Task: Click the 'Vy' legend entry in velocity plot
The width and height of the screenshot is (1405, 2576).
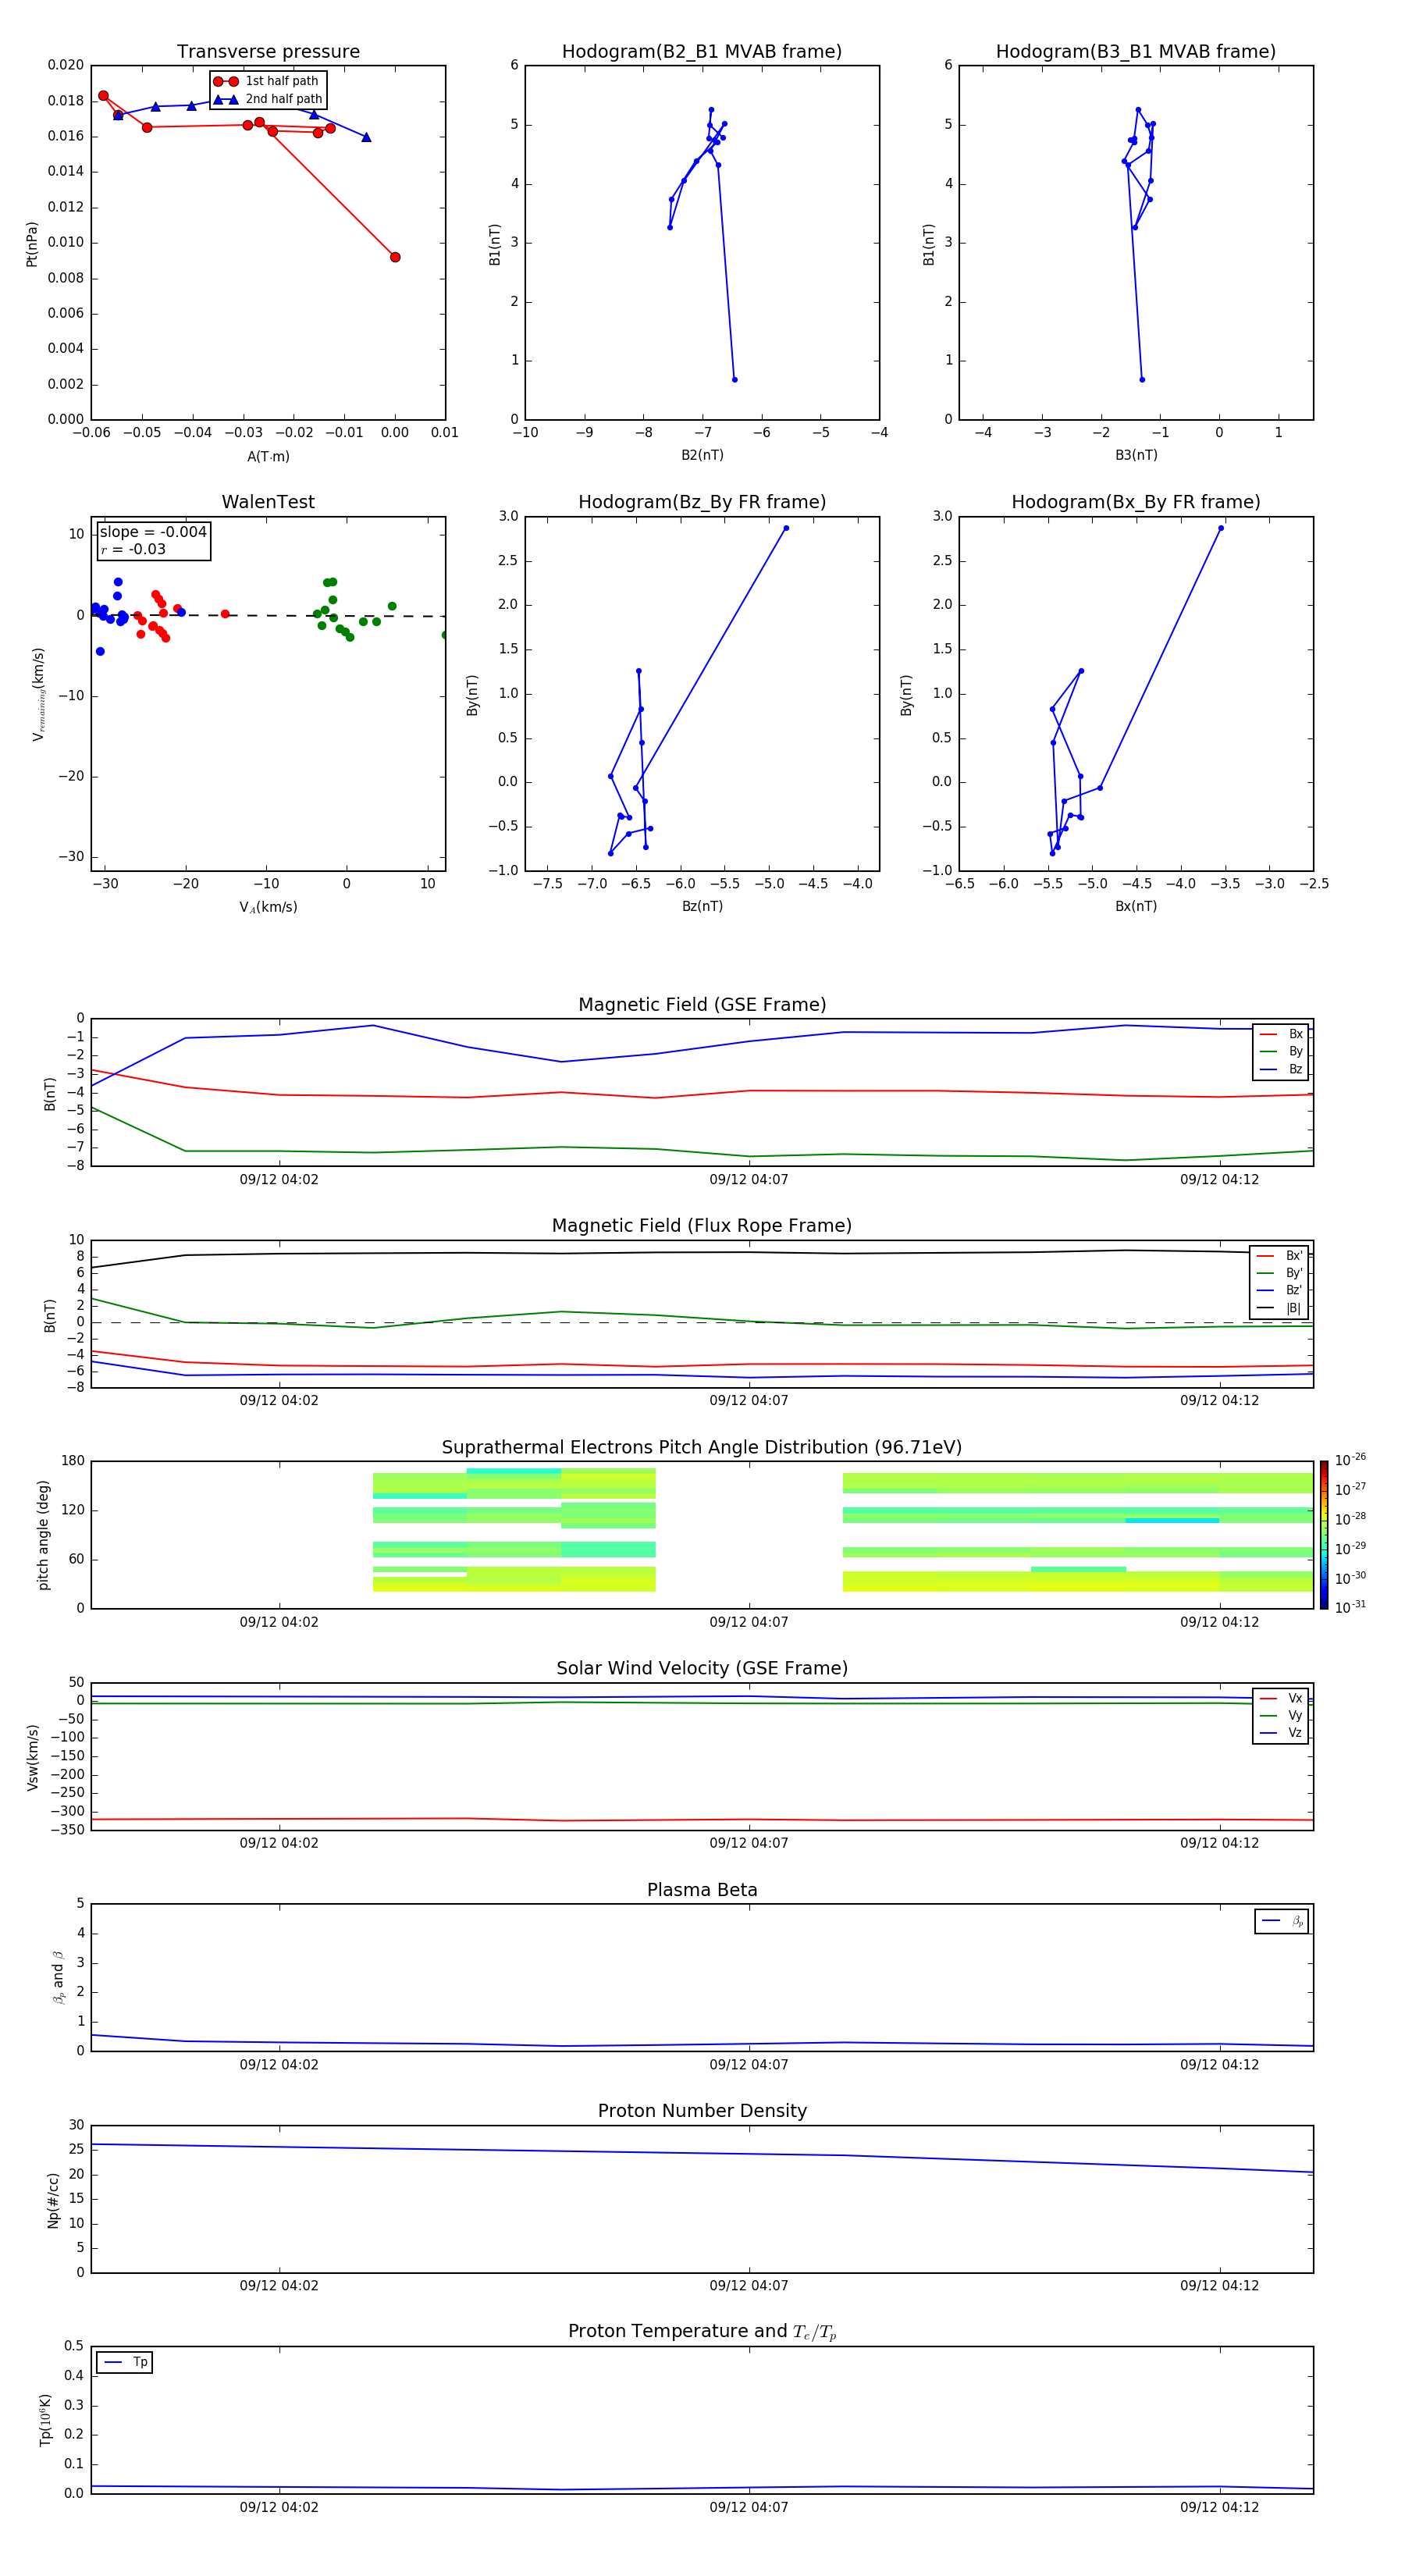Action: (1281, 1715)
